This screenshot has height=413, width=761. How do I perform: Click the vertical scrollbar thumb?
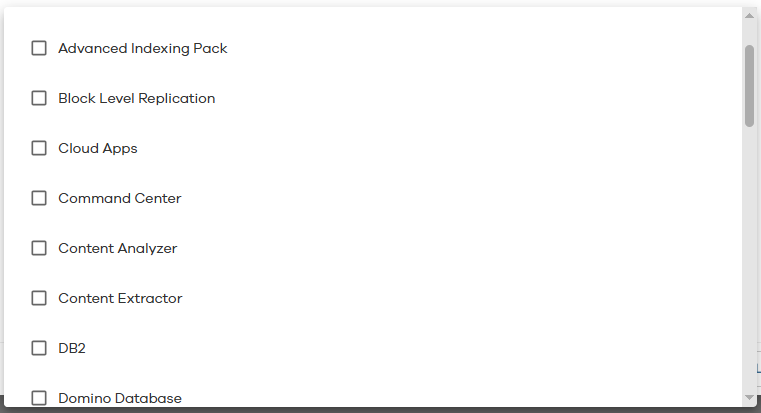[x=749, y=85]
